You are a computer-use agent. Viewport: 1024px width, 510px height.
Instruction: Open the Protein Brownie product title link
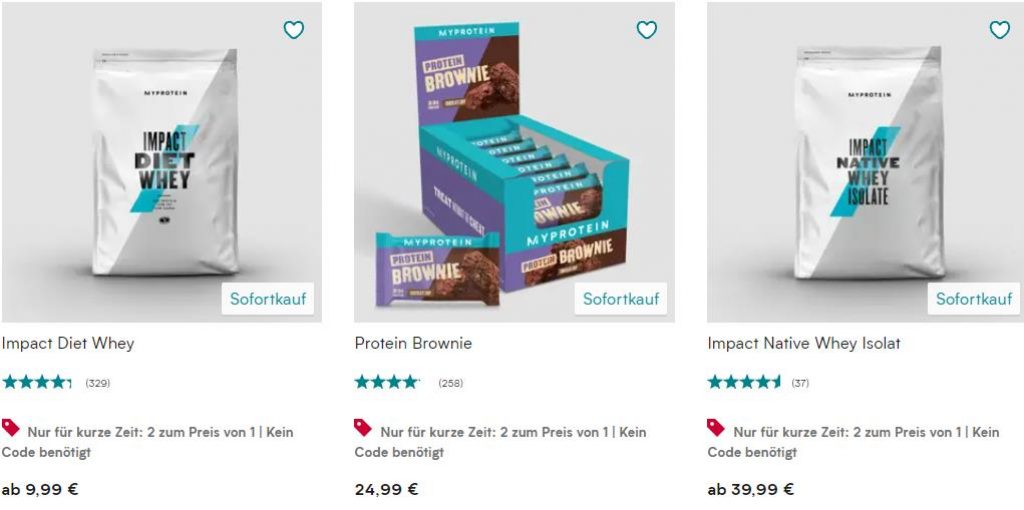click(413, 343)
